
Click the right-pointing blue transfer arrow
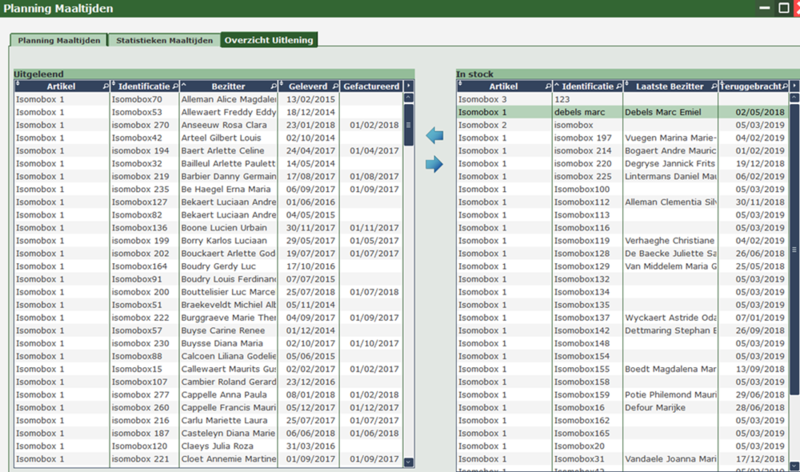pyautogui.click(x=434, y=164)
